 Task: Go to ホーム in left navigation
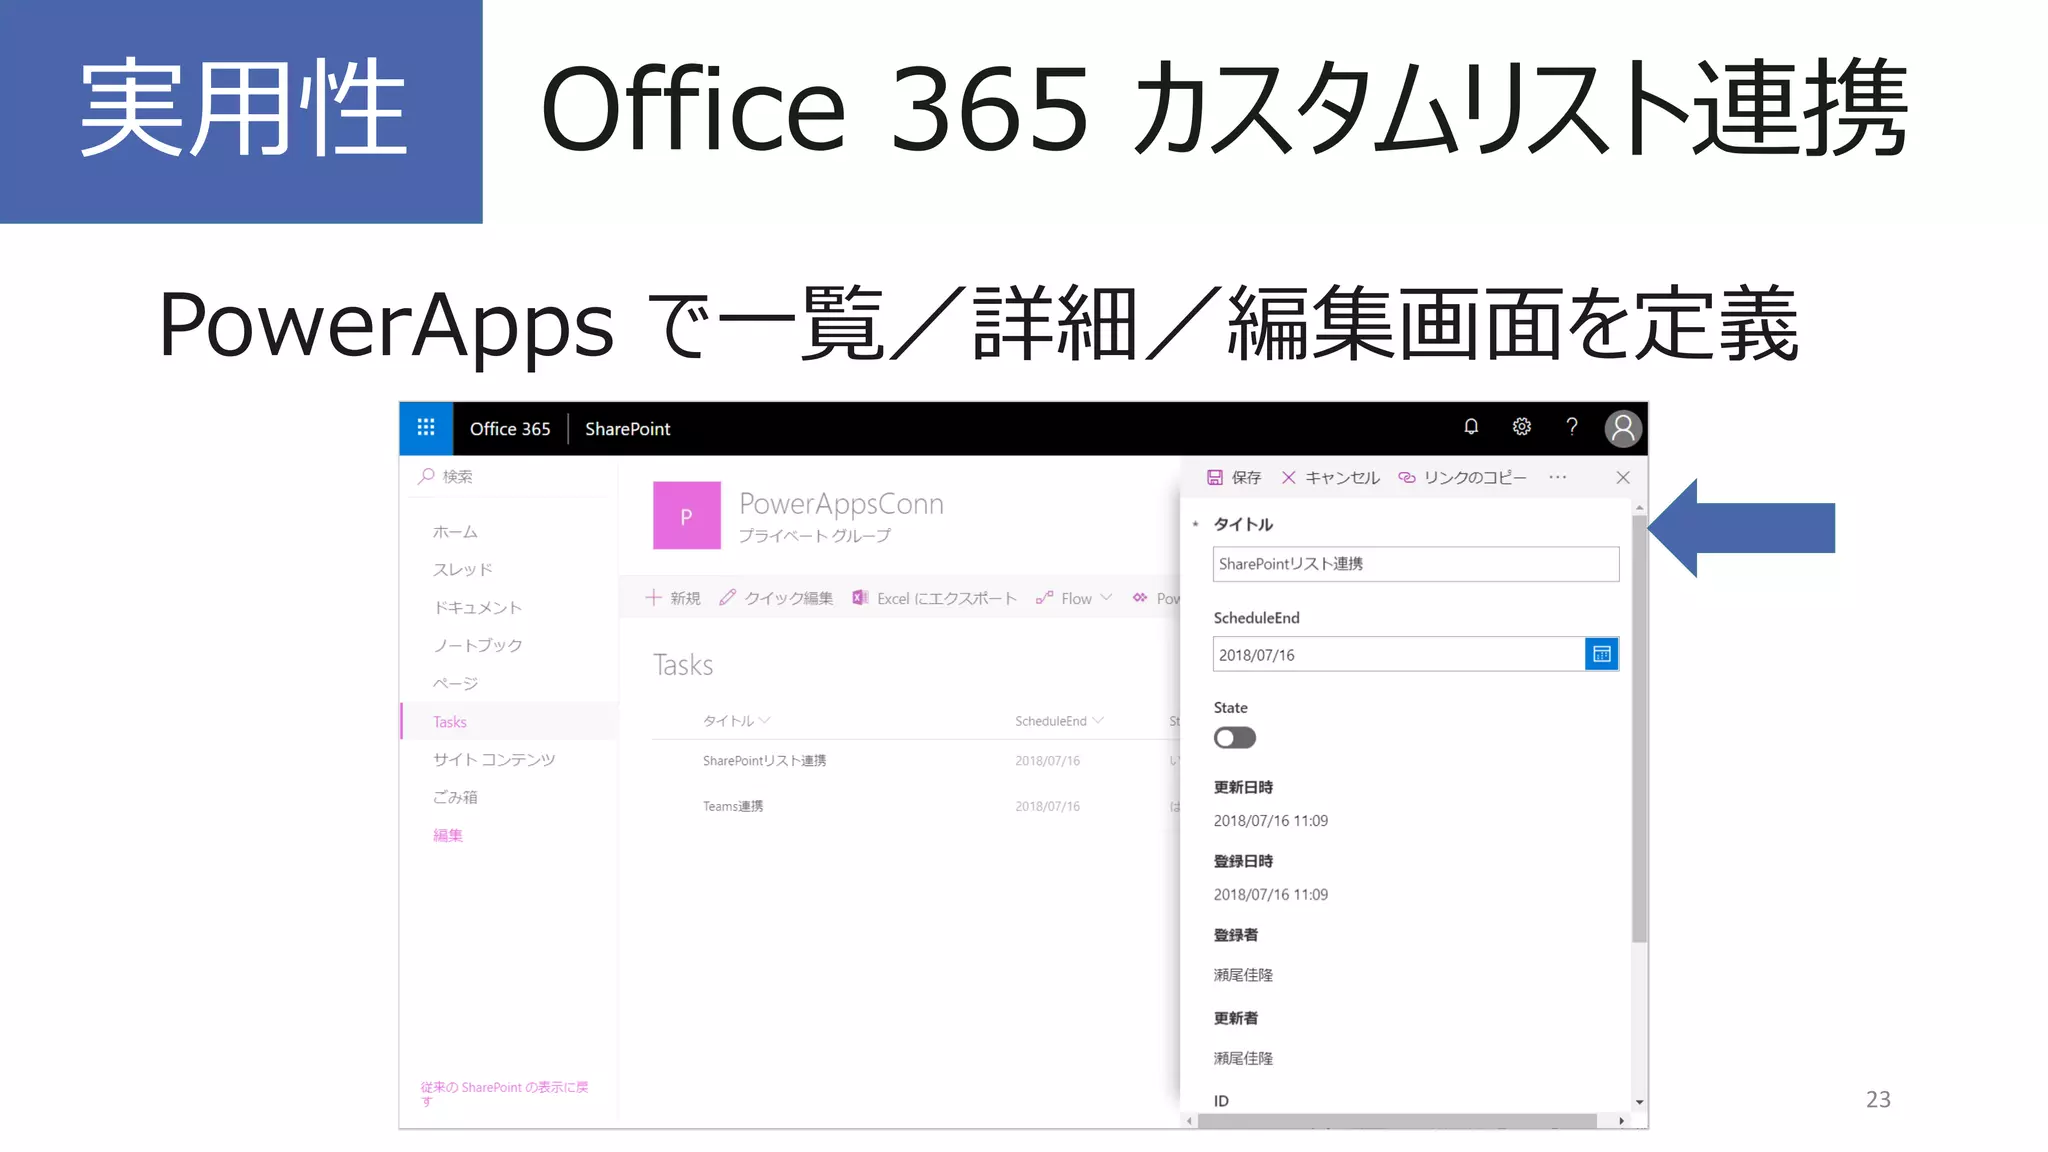455,532
